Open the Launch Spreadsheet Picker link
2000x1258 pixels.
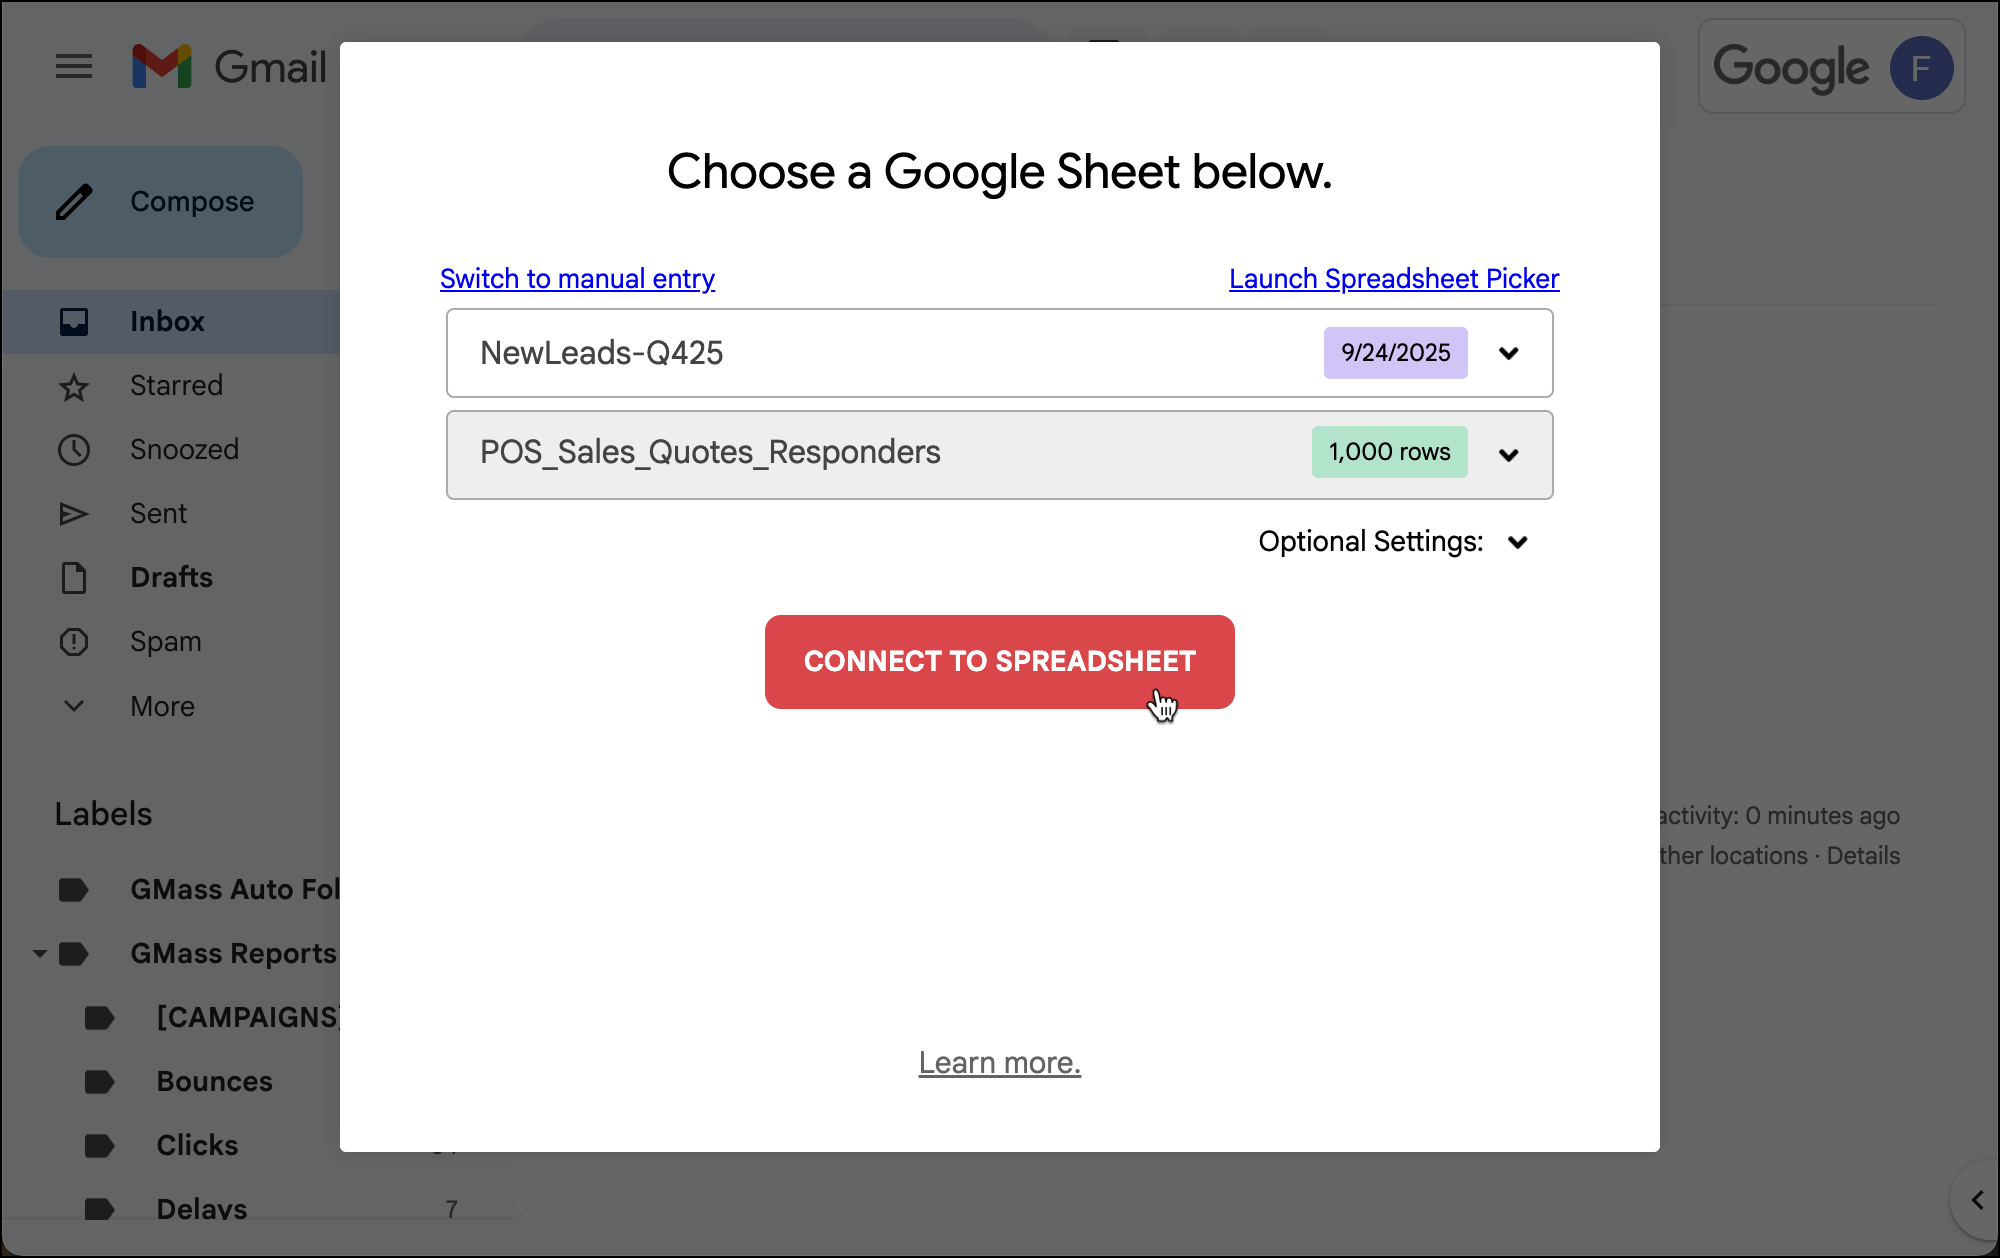pyautogui.click(x=1393, y=279)
